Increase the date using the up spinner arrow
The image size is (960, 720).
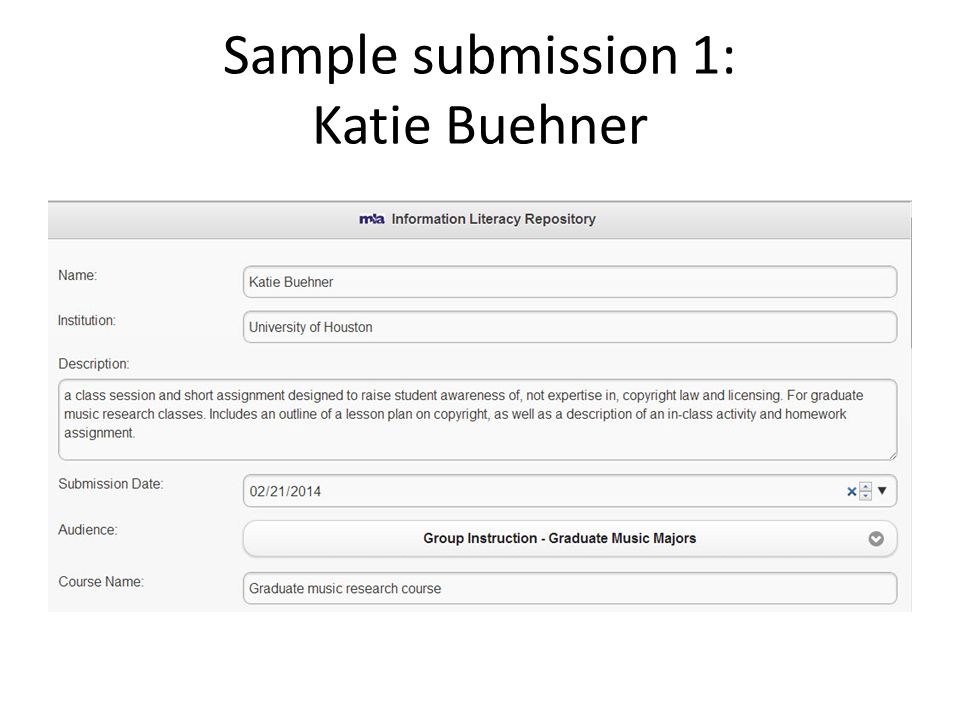865,487
